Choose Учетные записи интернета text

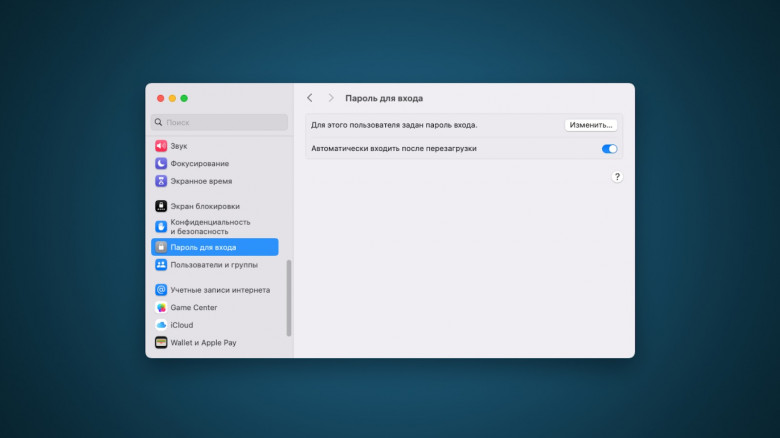click(x=220, y=290)
